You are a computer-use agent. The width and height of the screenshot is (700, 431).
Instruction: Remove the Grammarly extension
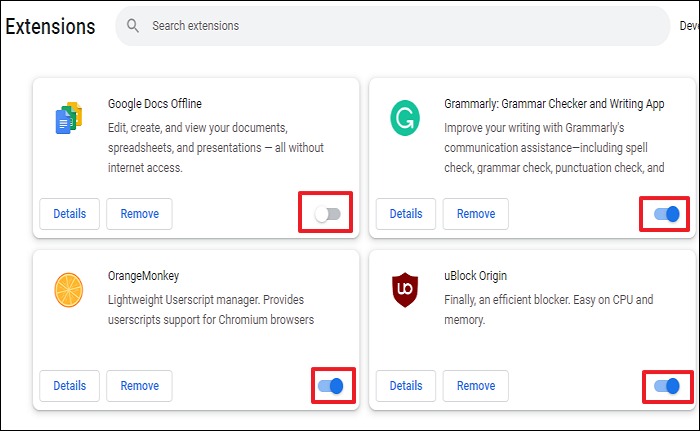tap(476, 214)
